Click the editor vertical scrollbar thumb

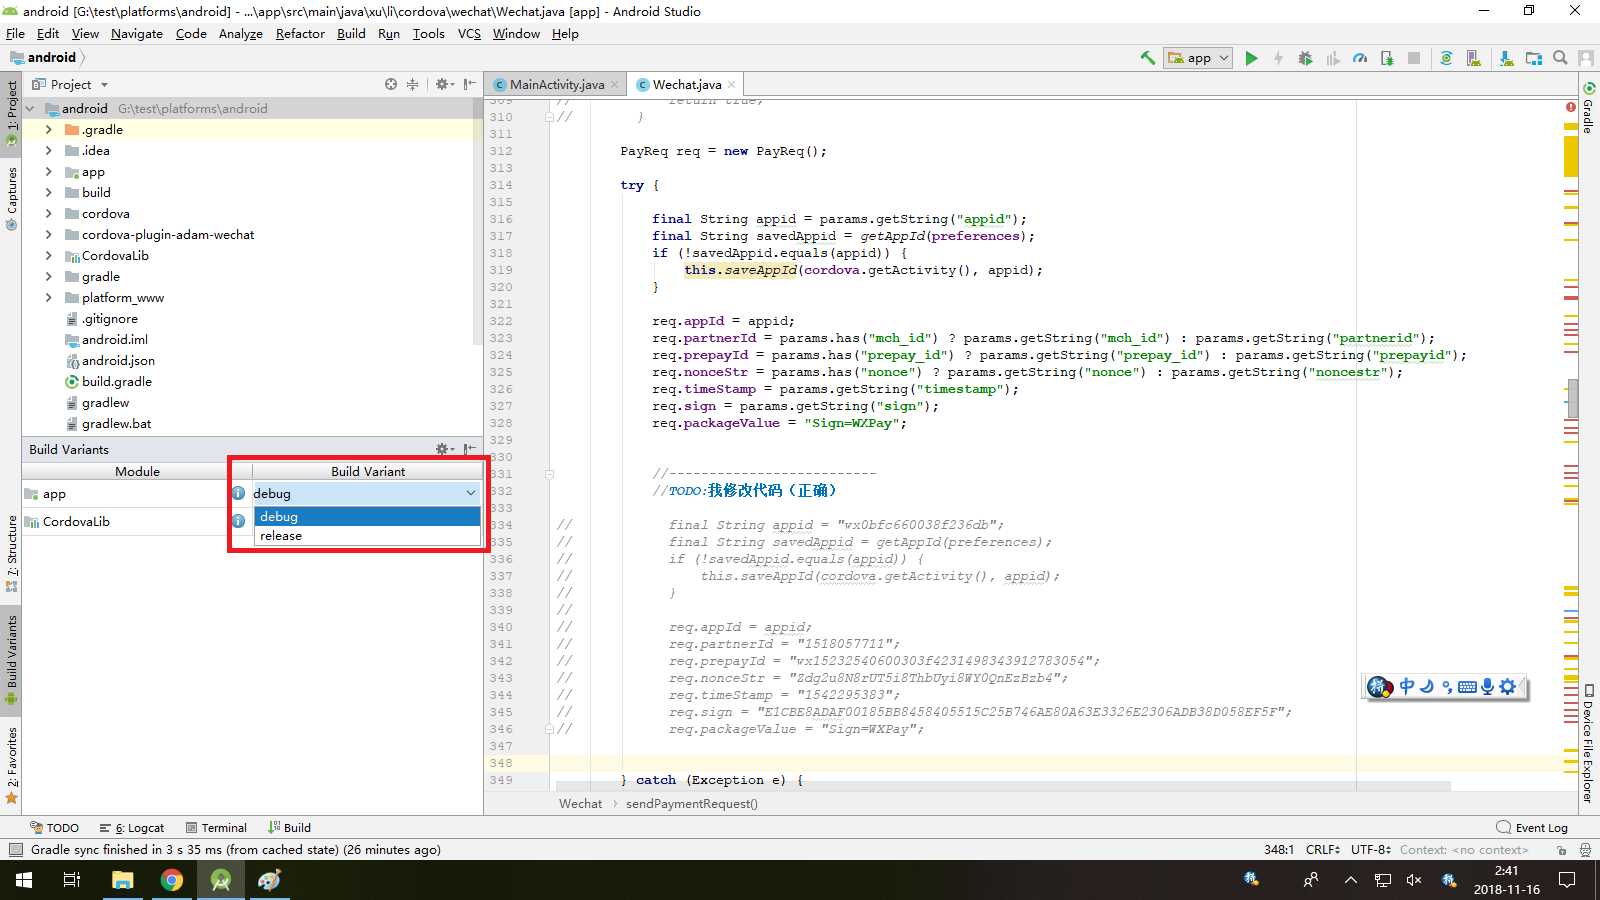pyautogui.click(x=1573, y=398)
